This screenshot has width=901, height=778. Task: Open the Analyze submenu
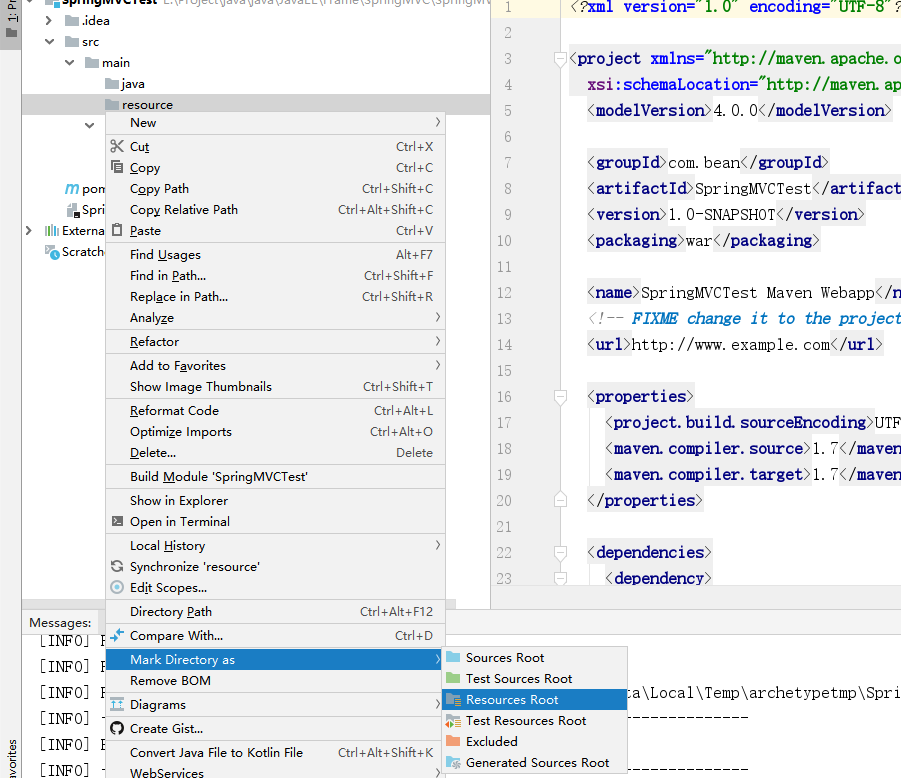pos(275,317)
